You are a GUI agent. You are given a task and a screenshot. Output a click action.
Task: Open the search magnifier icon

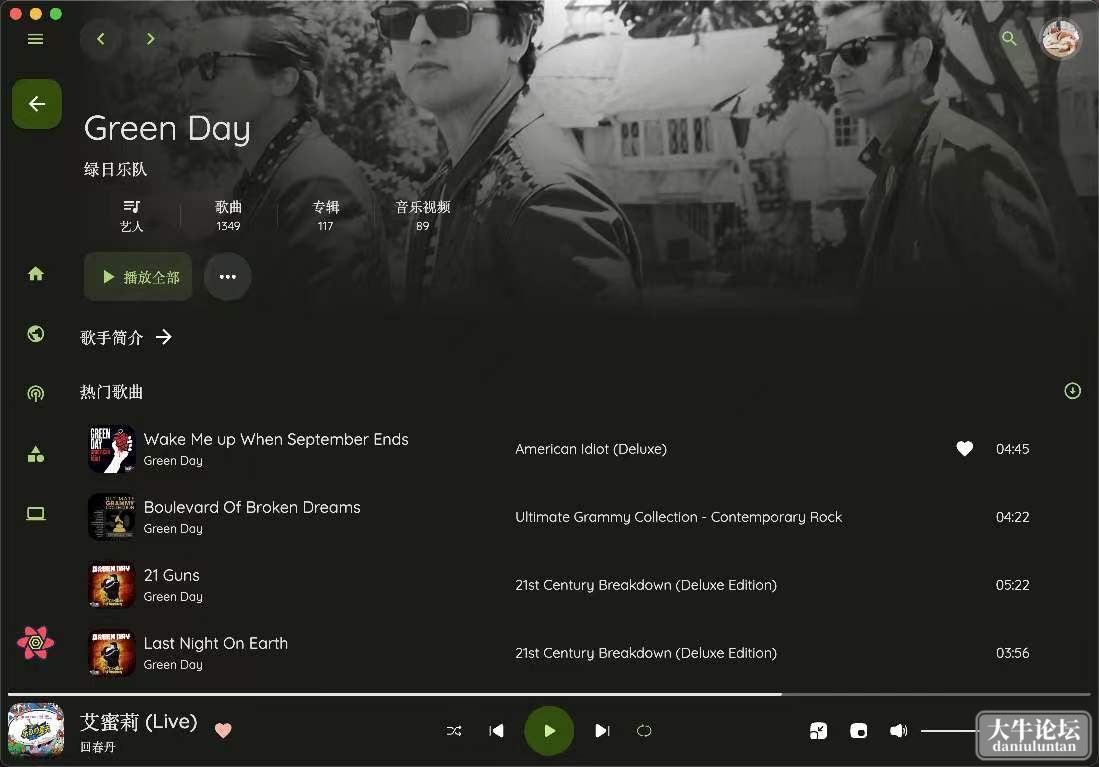[1009, 39]
